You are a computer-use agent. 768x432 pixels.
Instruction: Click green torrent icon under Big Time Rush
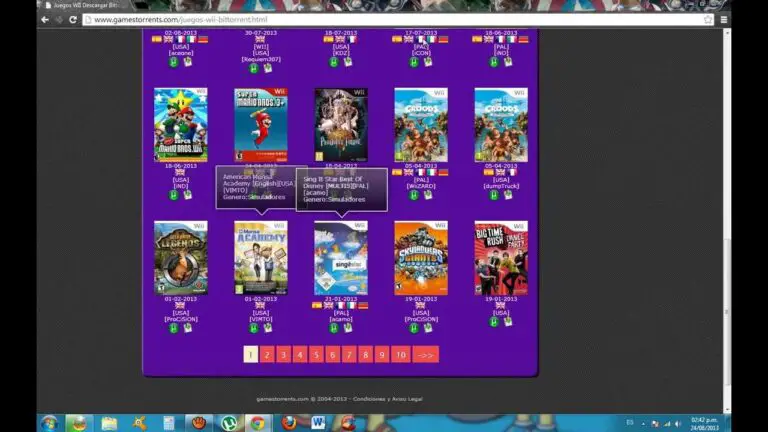coord(494,322)
